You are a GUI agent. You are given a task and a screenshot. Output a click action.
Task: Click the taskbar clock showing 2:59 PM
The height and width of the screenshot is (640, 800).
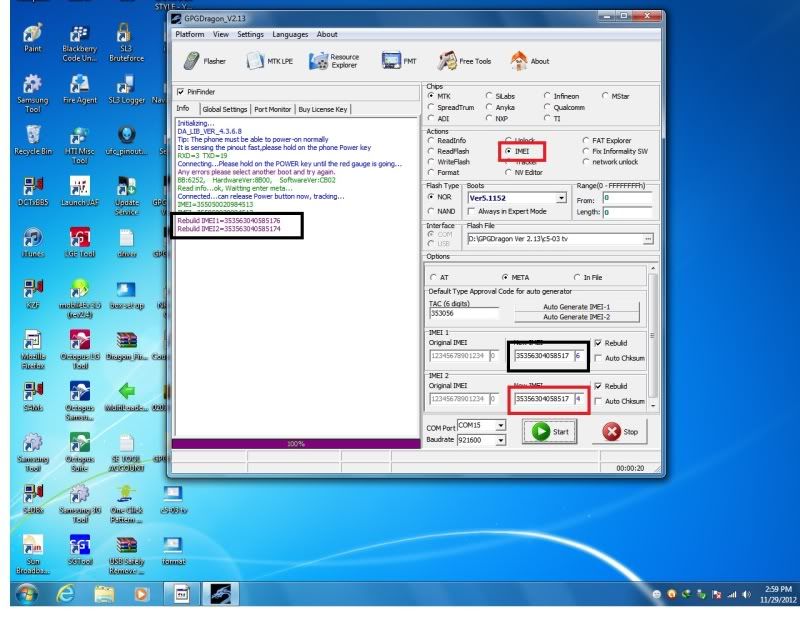[x=778, y=594]
